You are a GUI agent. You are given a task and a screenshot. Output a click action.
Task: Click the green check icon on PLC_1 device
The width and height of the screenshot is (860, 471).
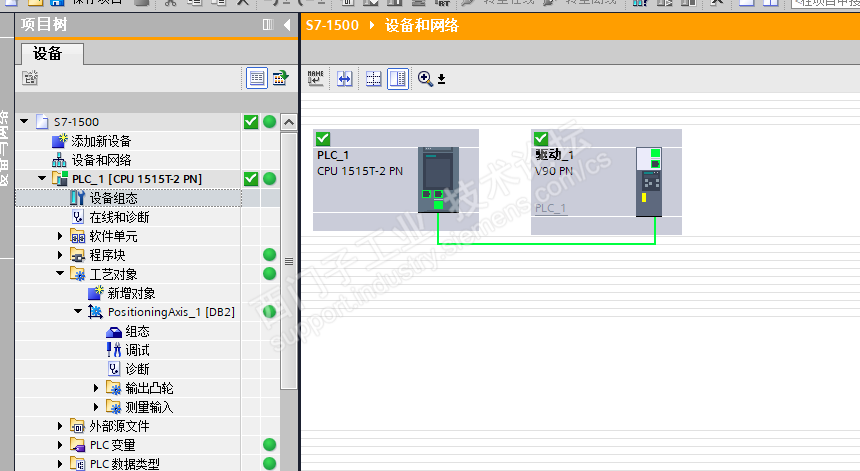click(x=323, y=138)
